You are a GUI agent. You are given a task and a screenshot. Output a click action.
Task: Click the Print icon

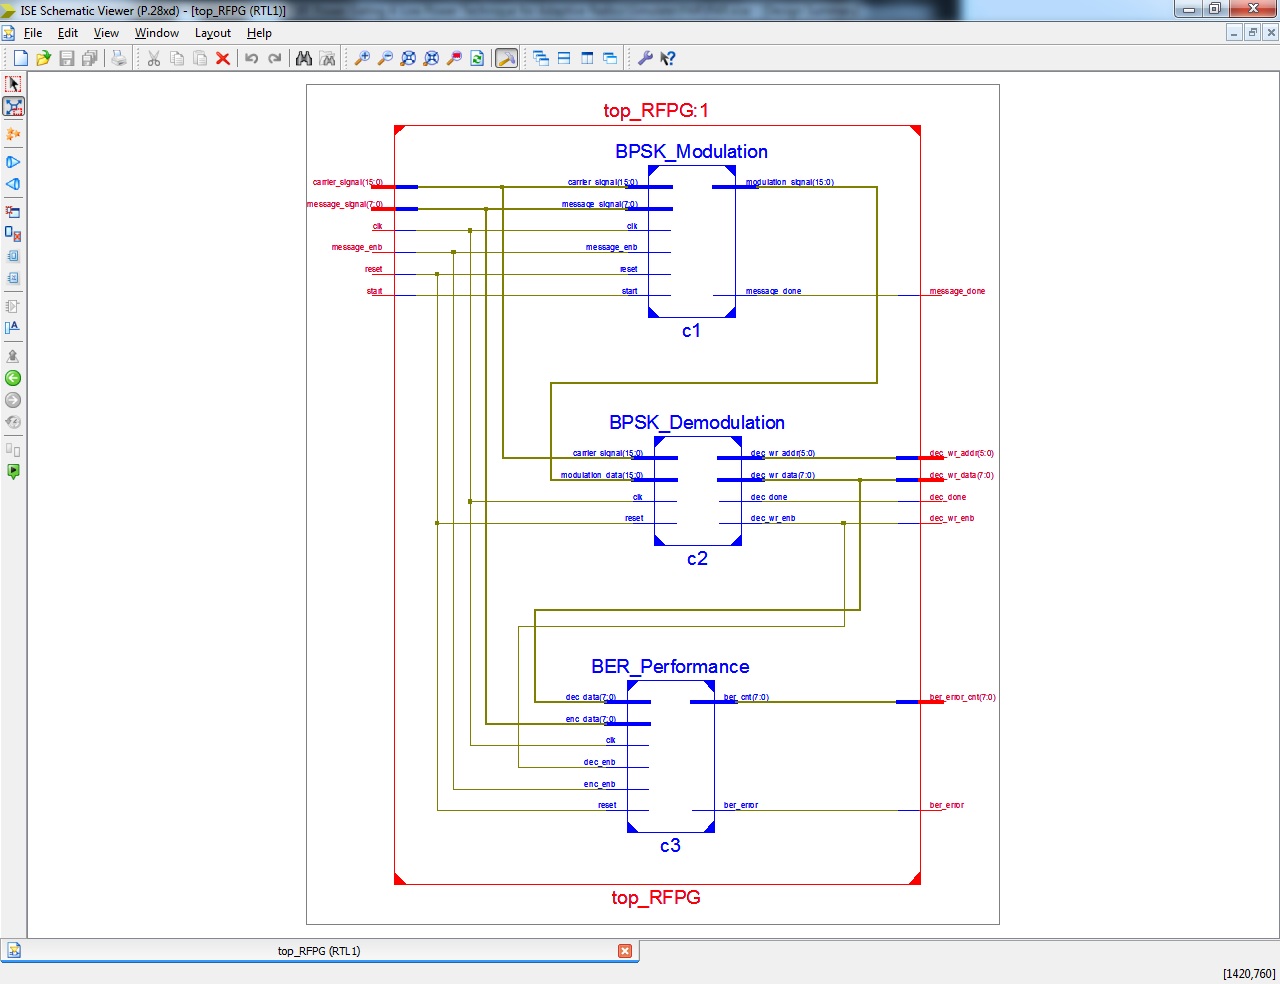(119, 58)
